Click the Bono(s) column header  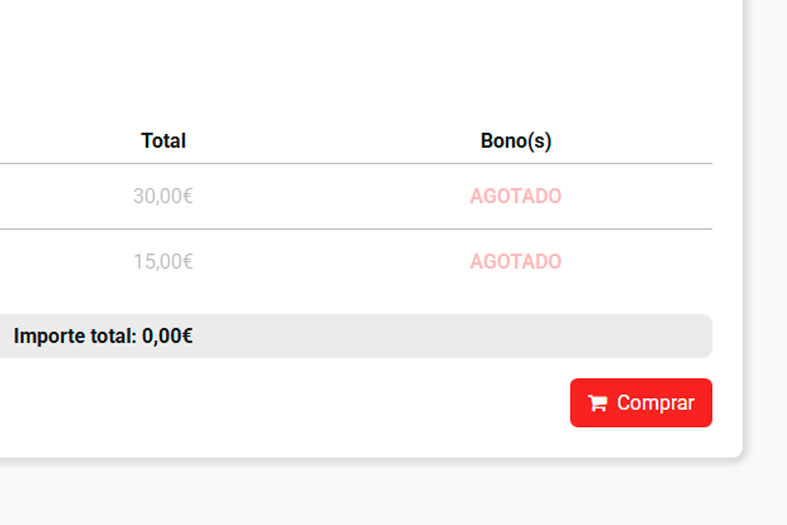pyautogui.click(x=515, y=141)
